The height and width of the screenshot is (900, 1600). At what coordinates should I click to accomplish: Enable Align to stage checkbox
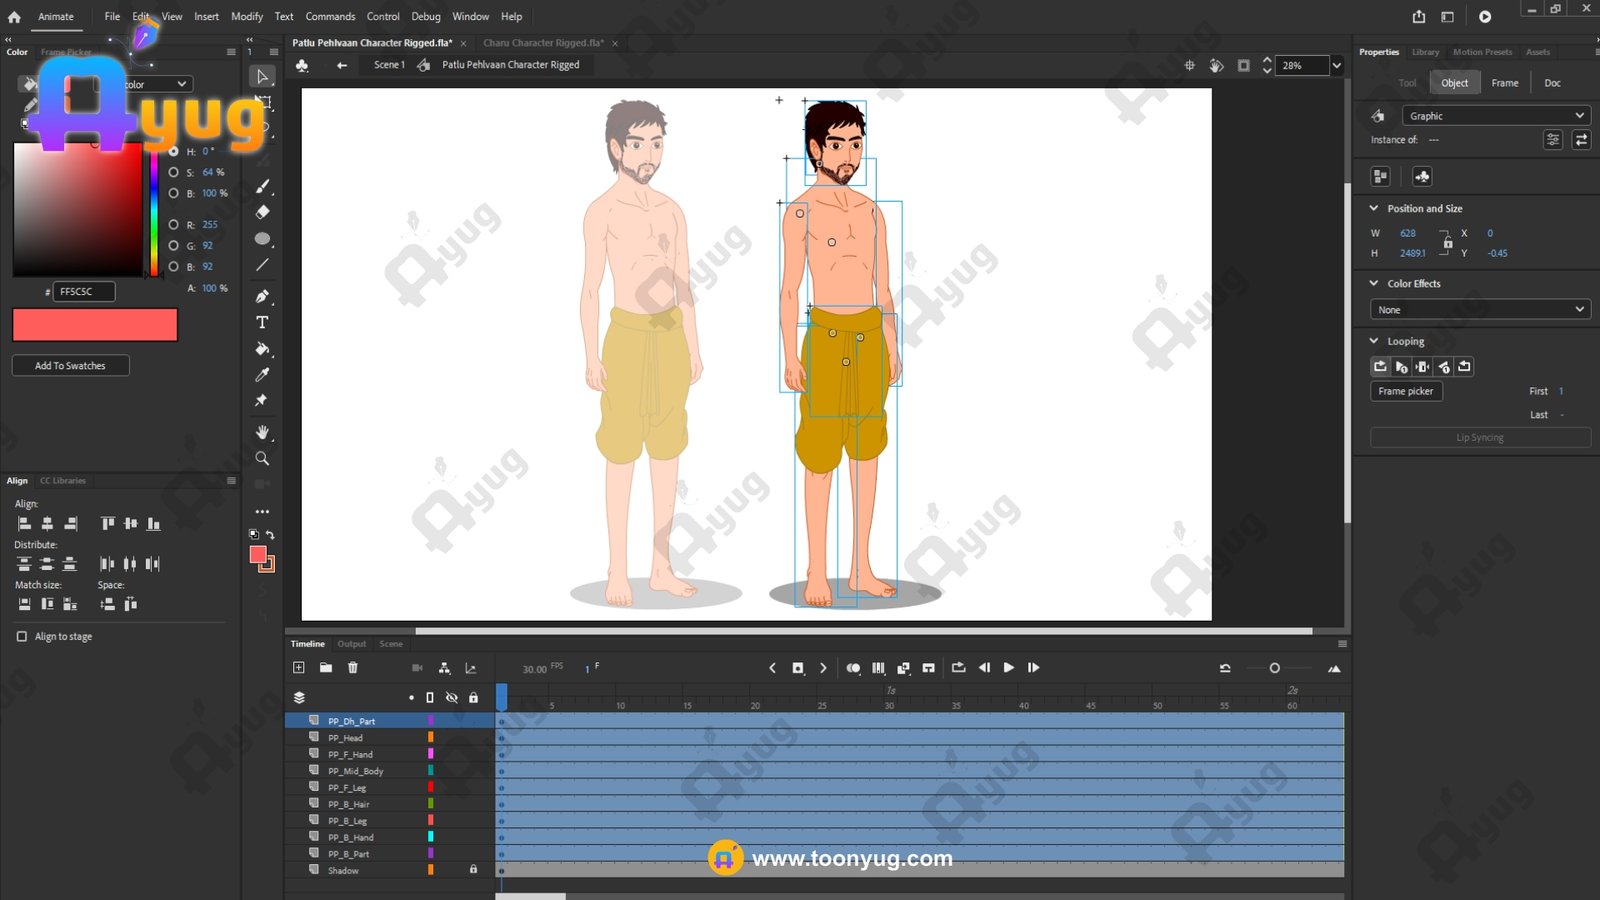22,636
